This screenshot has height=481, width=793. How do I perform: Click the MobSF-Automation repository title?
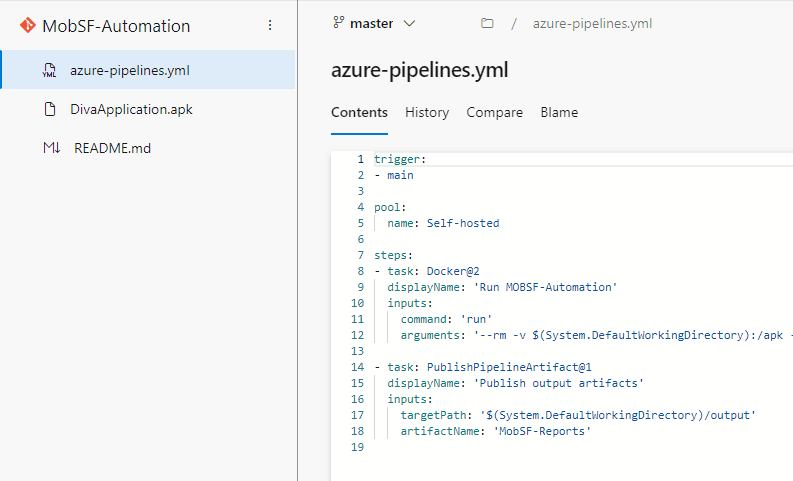116,26
